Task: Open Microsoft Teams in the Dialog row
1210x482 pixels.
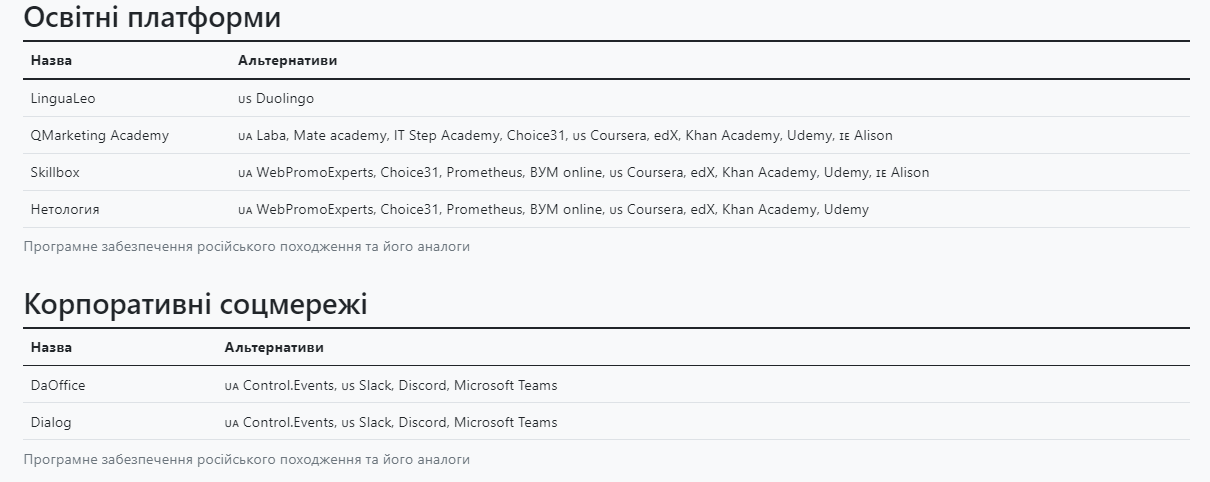Action: [505, 422]
